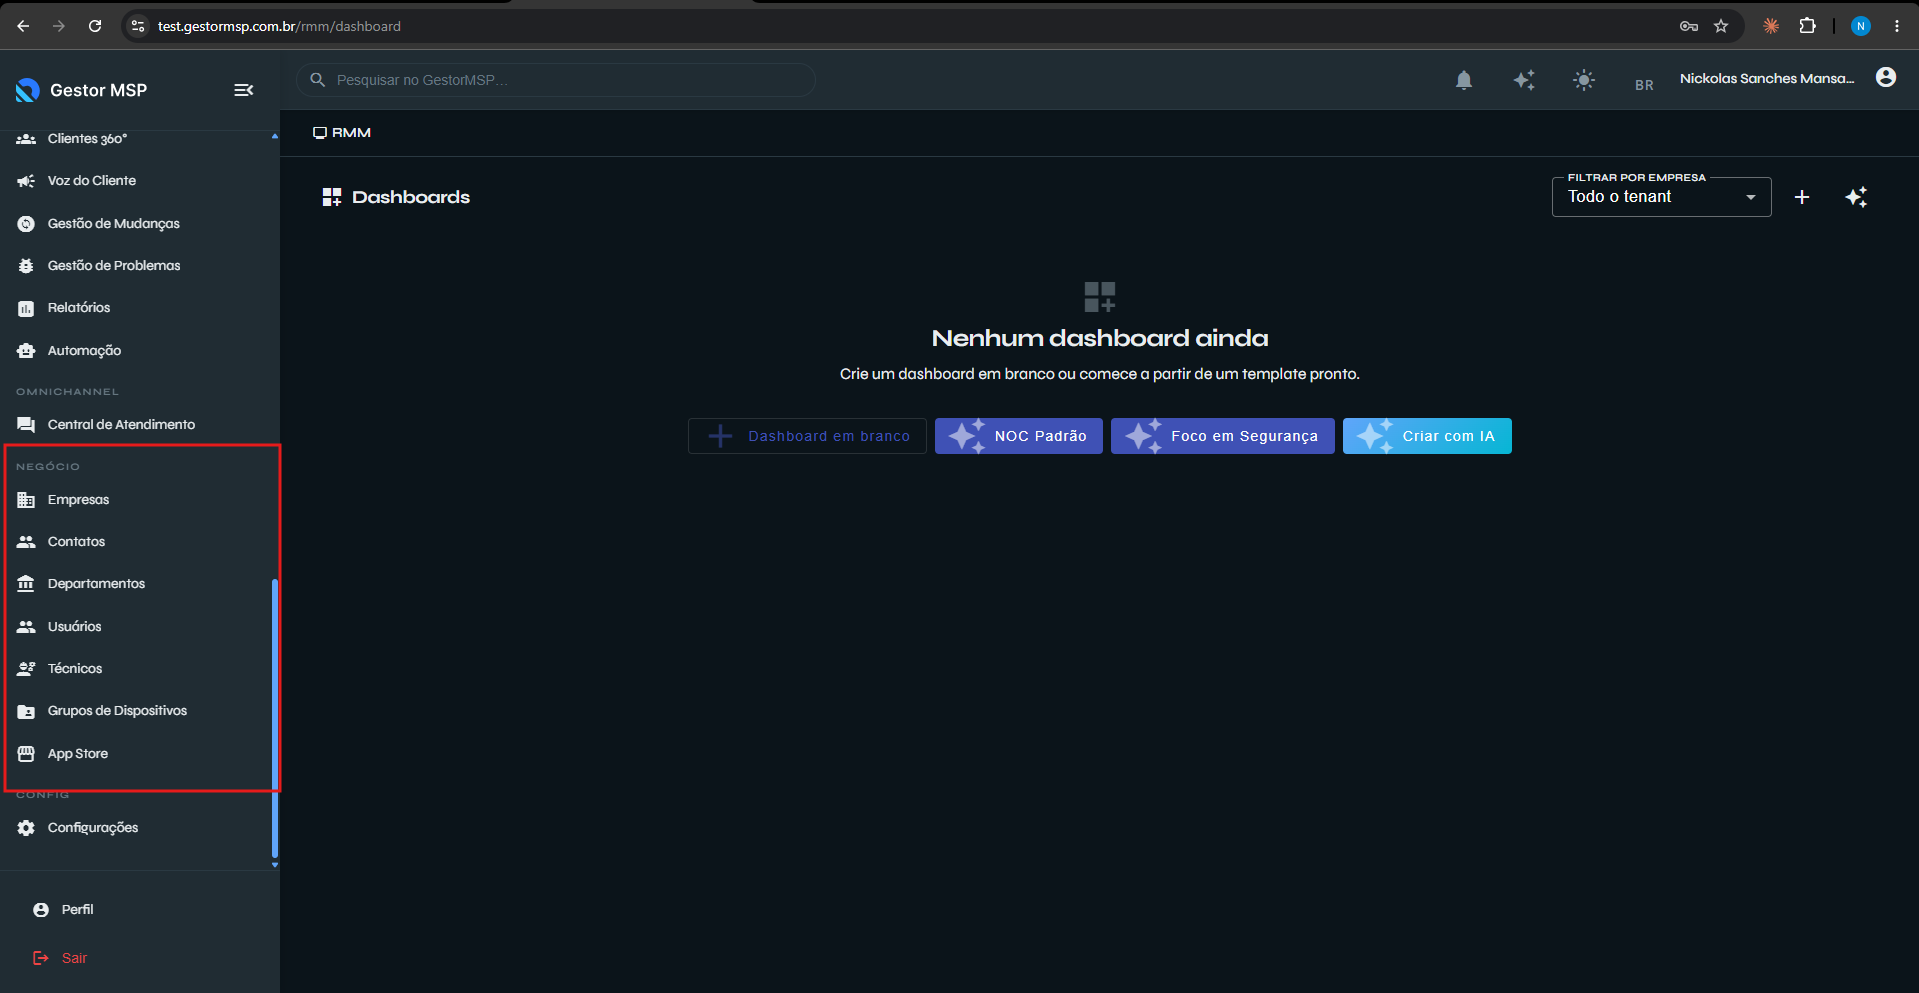Image resolution: width=1919 pixels, height=993 pixels.
Task: Click the Usuários people icon
Action: (x=26, y=627)
